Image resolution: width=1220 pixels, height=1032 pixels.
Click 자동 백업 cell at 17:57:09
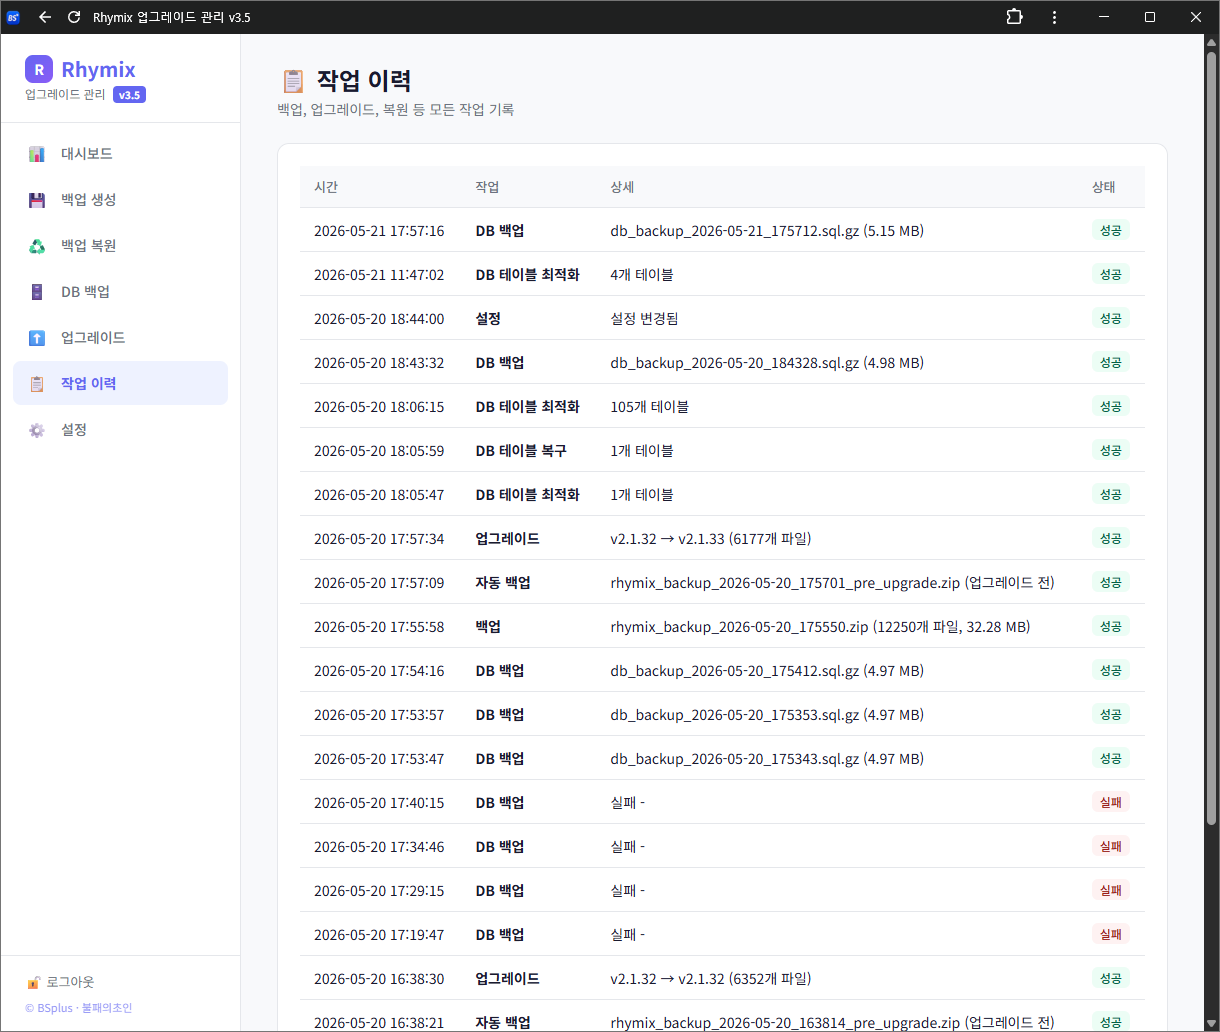[x=502, y=583]
